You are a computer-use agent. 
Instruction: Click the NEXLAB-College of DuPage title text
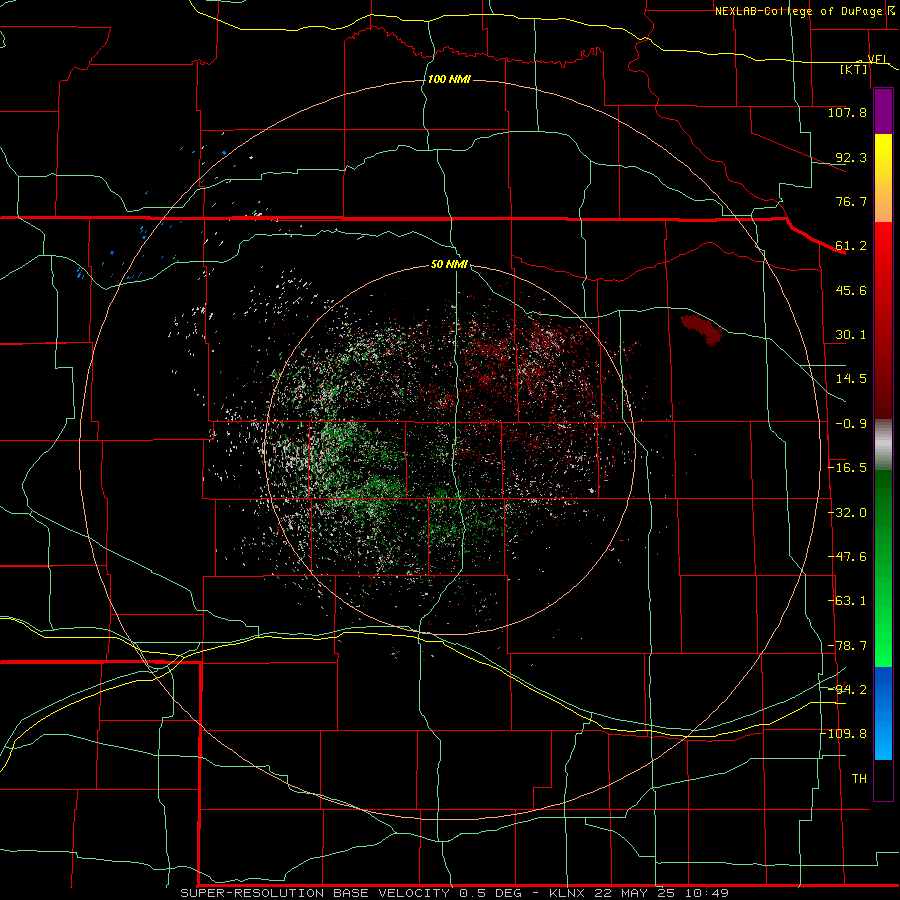[x=798, y=11]
